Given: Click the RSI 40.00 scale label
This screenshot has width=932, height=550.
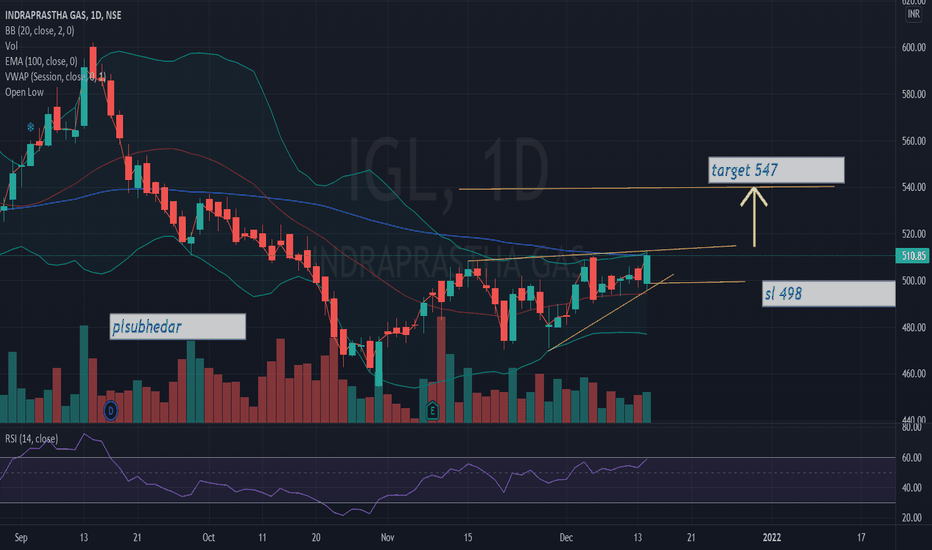Looking at the screenshot, I should (912, 488).
